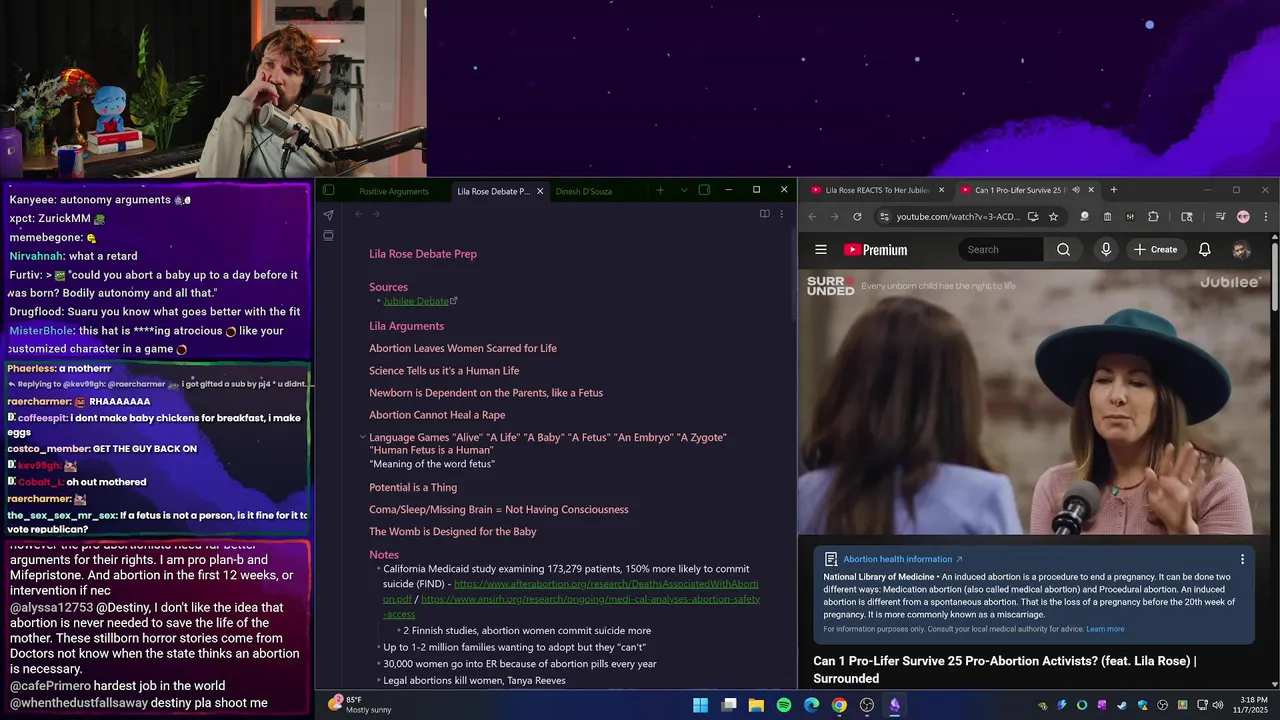Click YouTube Create button

1156,250
